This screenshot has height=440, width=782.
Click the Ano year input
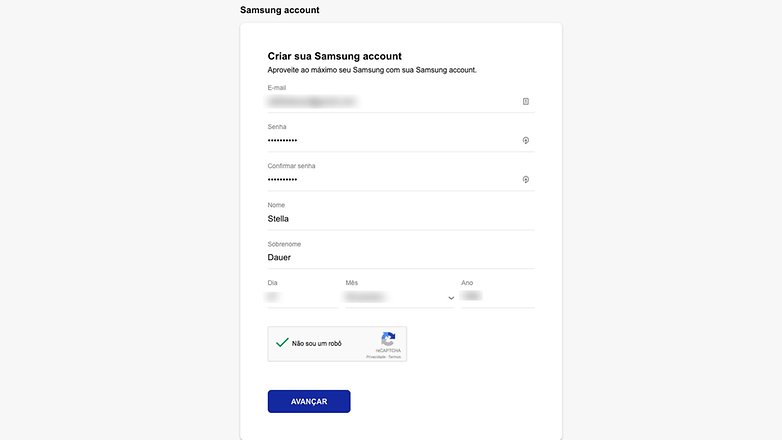click(x=498, y=297)
